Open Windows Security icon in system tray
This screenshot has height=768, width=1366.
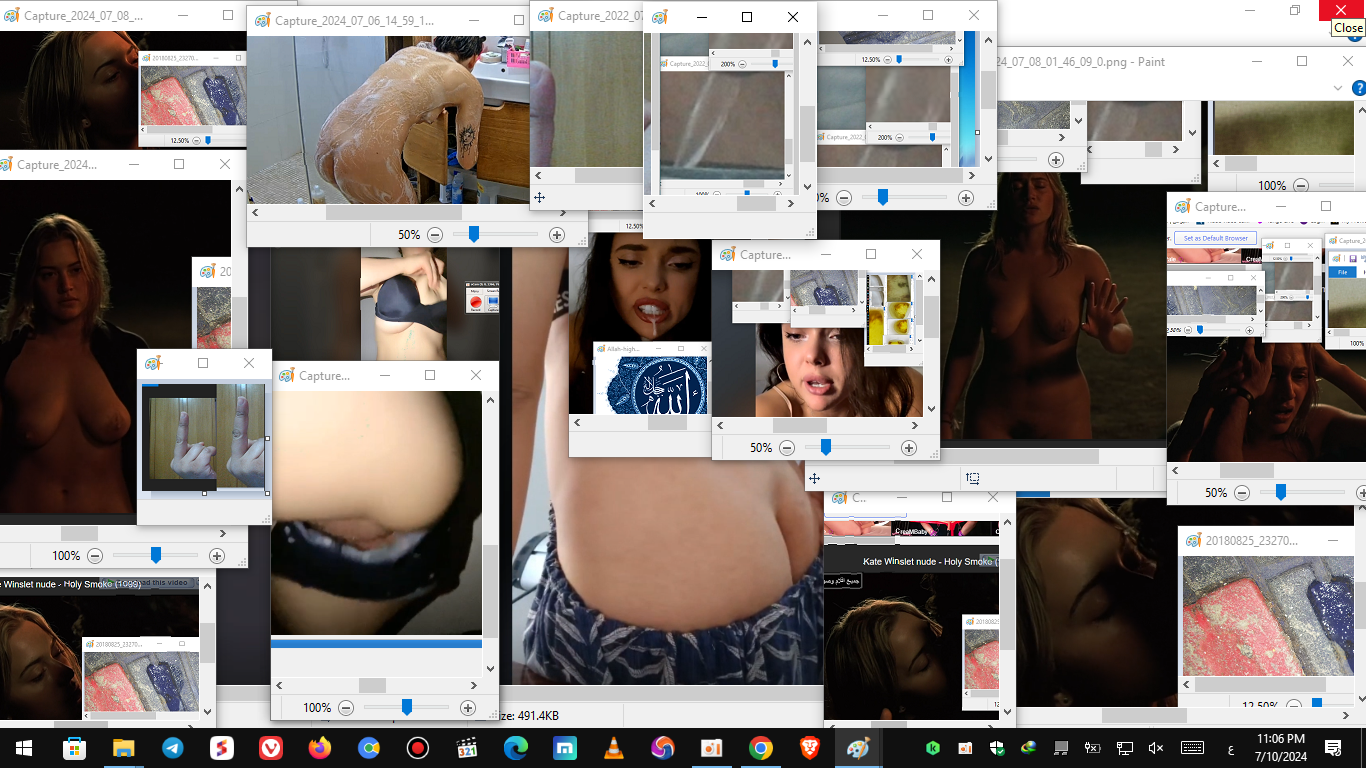(x=996, y=747)
